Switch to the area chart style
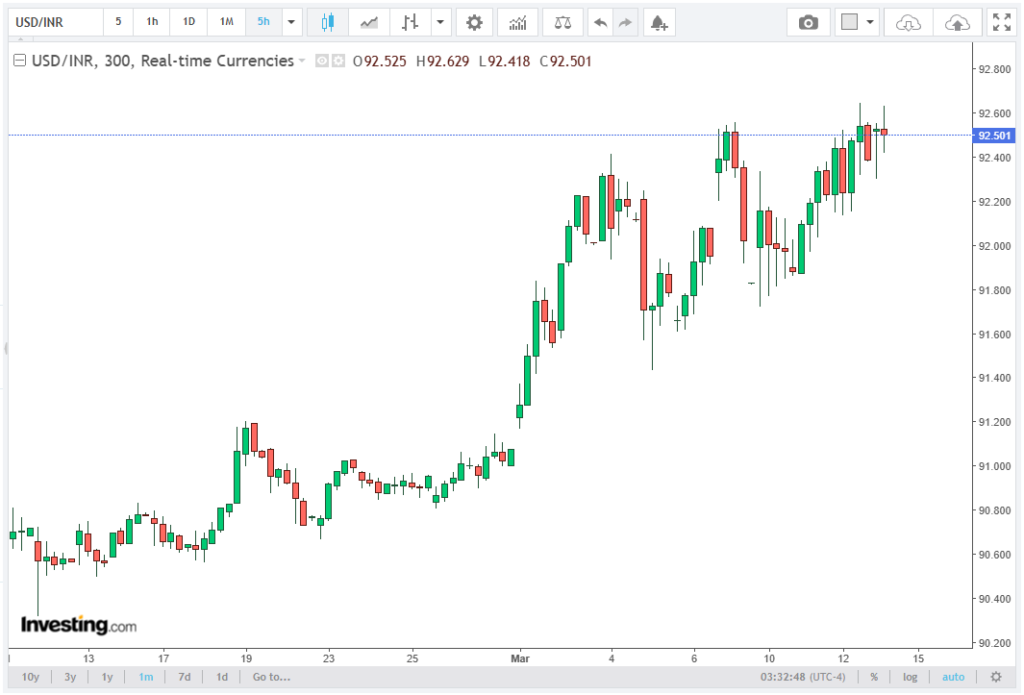Viewport: 1024px width, 695px height. point(369,22)
